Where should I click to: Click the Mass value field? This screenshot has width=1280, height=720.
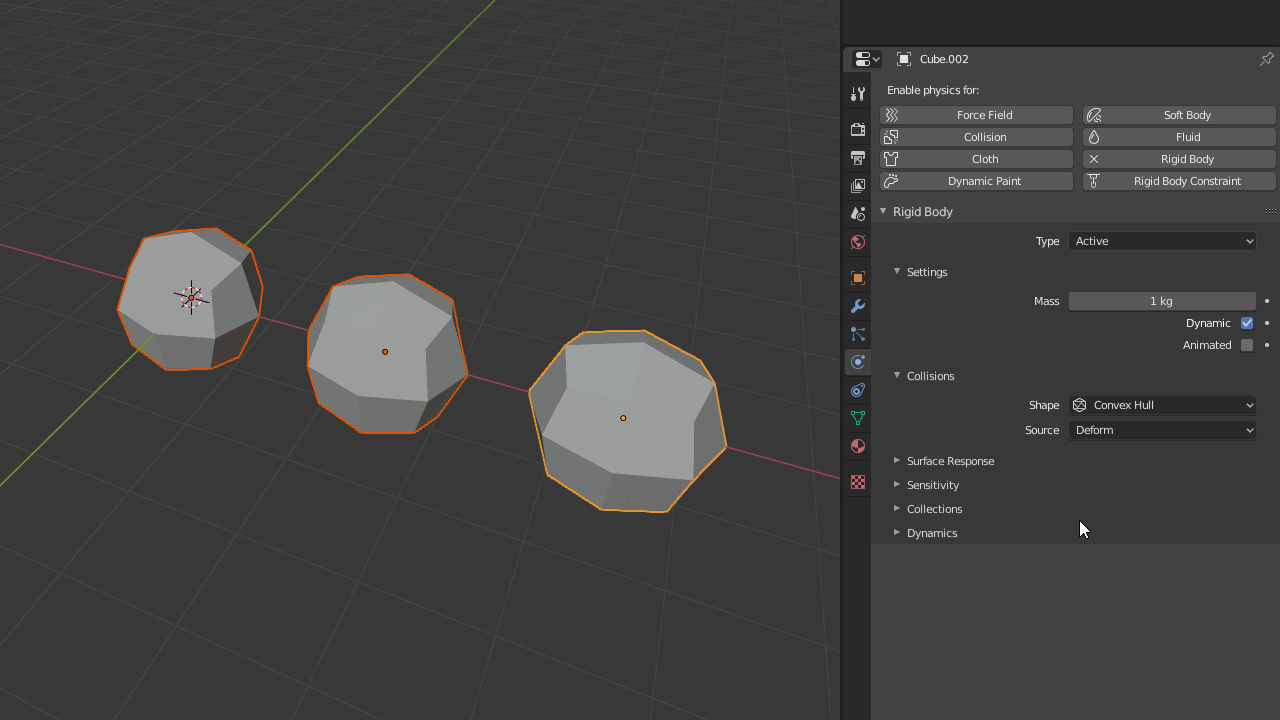pos(1162,301)
